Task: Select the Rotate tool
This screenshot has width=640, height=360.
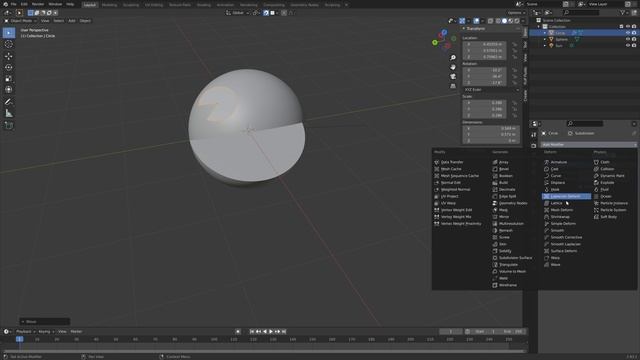Action: tap(9, 67)
